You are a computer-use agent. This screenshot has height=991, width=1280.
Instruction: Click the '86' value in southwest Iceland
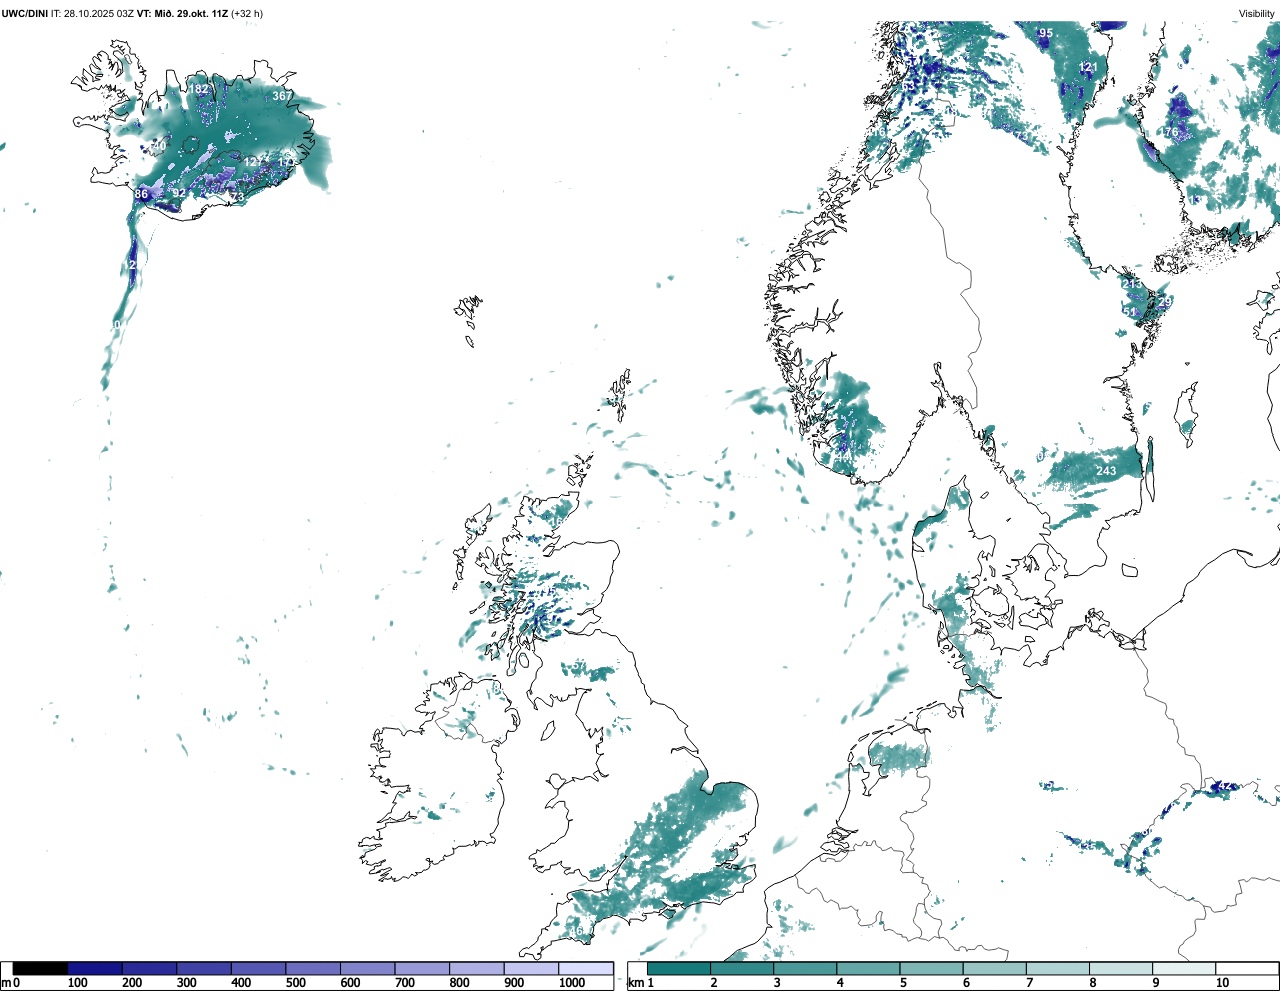pos(141,194)
